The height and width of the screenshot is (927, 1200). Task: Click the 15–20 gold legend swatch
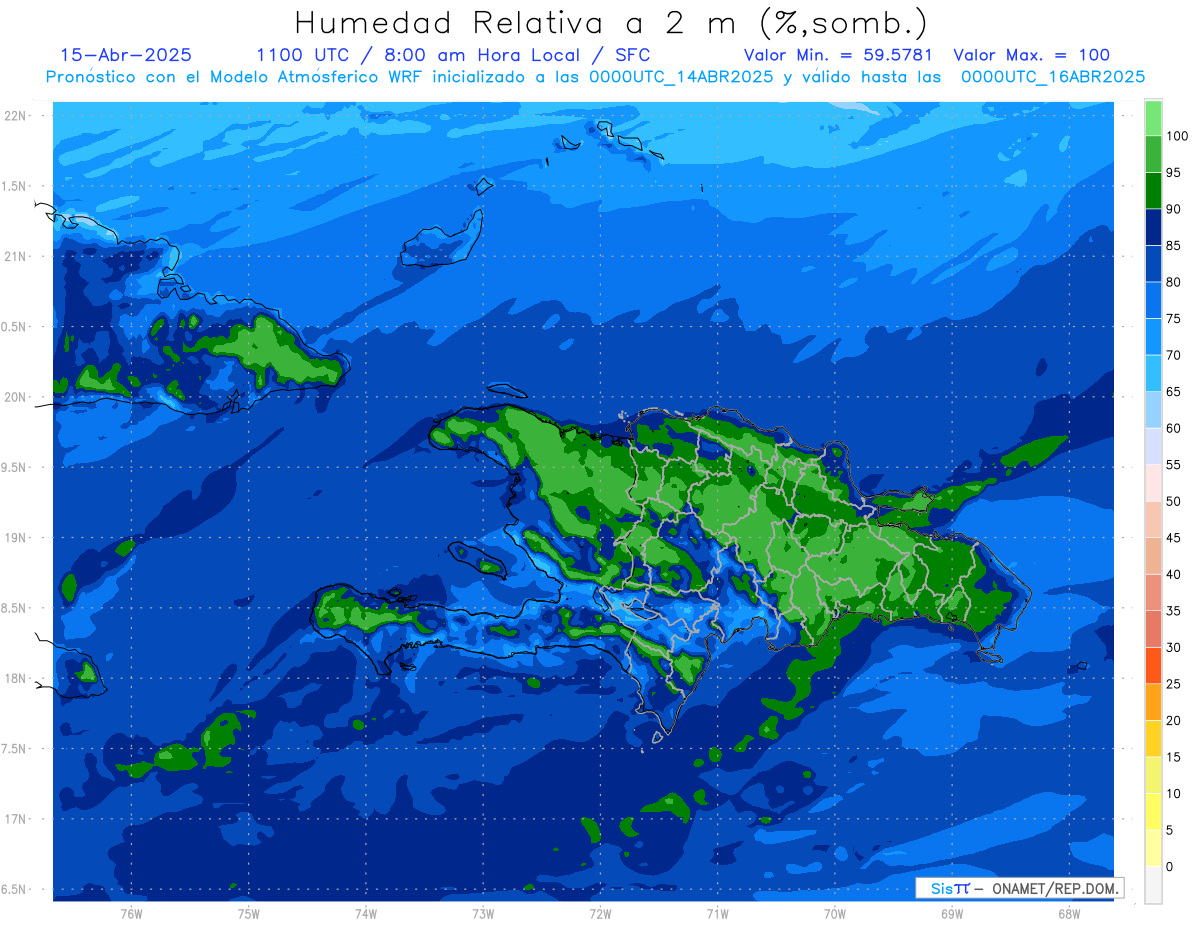pos(1153,738)
